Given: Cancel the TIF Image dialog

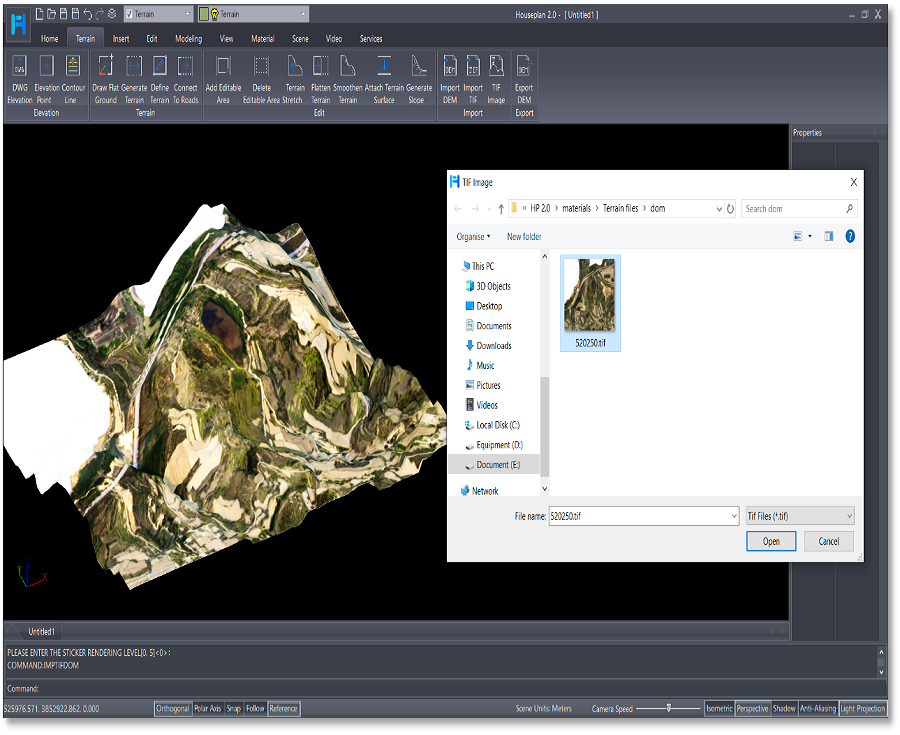Looking at the screenshot, I should 829,540.
